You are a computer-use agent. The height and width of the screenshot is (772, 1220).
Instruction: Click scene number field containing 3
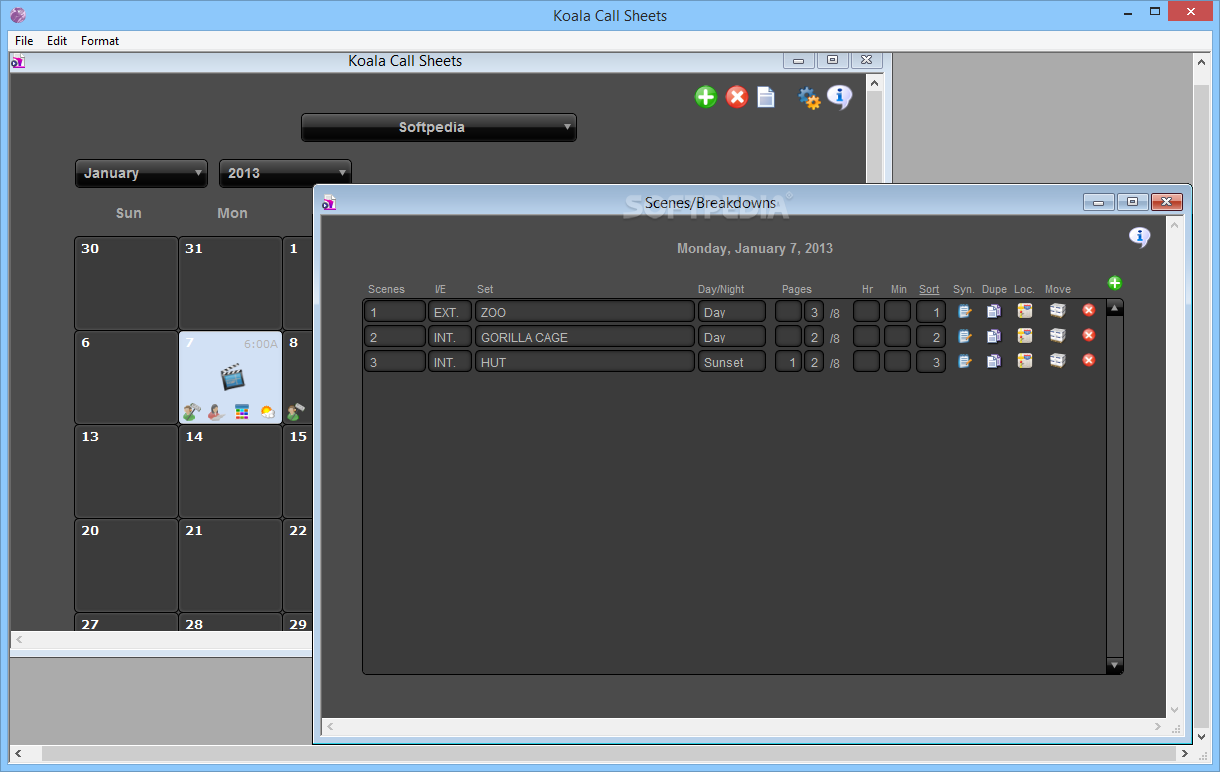pyautogui.click(x=395, y=362)
